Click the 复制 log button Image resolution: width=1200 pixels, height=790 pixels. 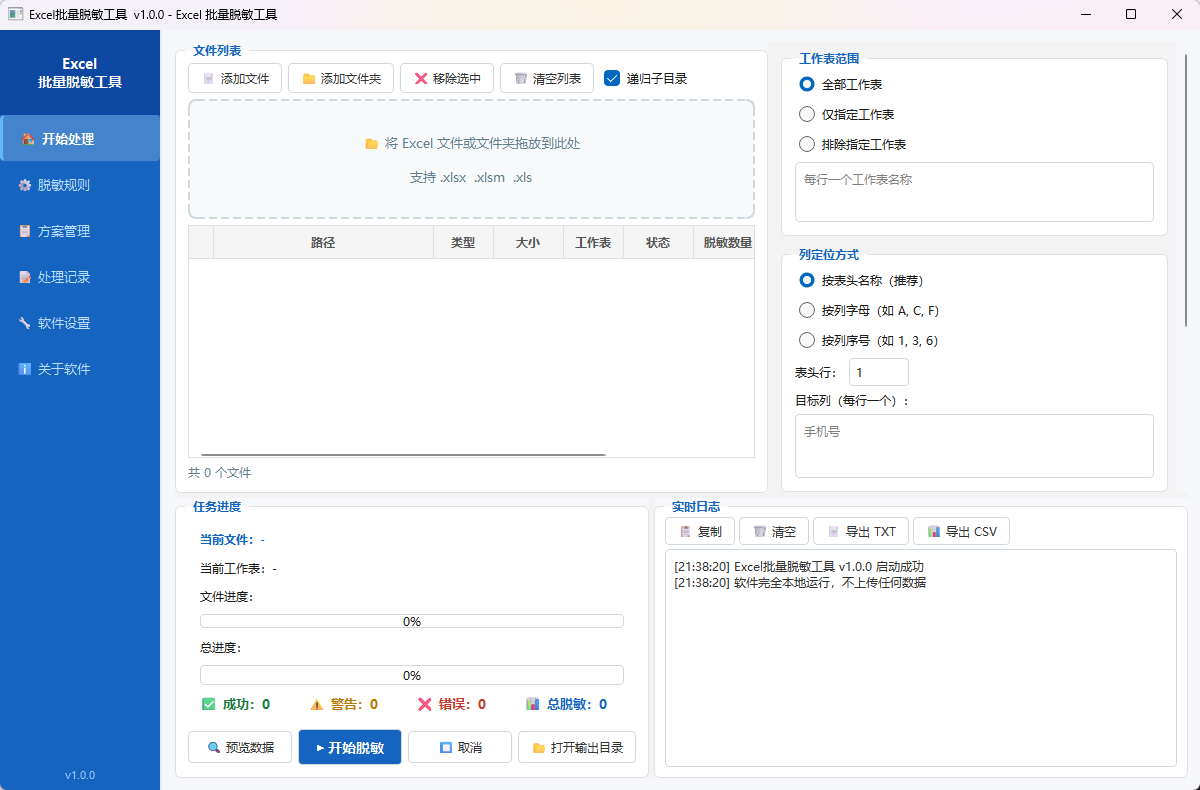[700, 532]
